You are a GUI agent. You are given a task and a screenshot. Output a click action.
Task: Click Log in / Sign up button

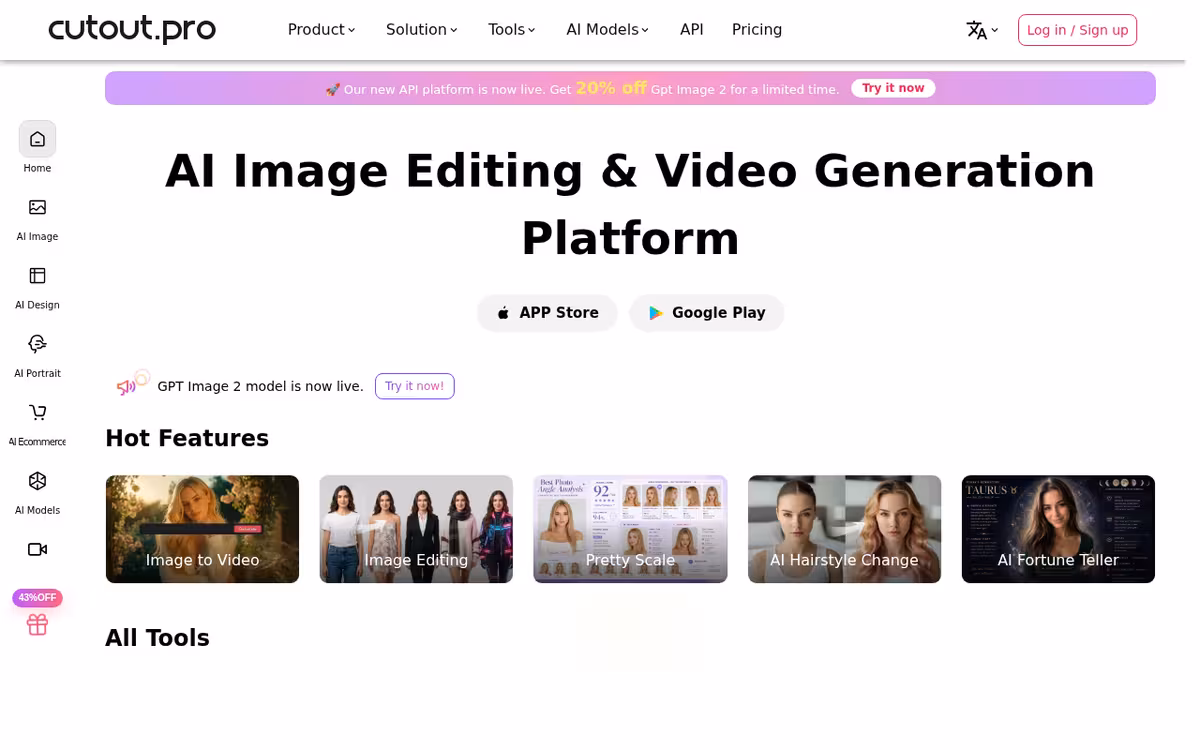coord(1077,30)
